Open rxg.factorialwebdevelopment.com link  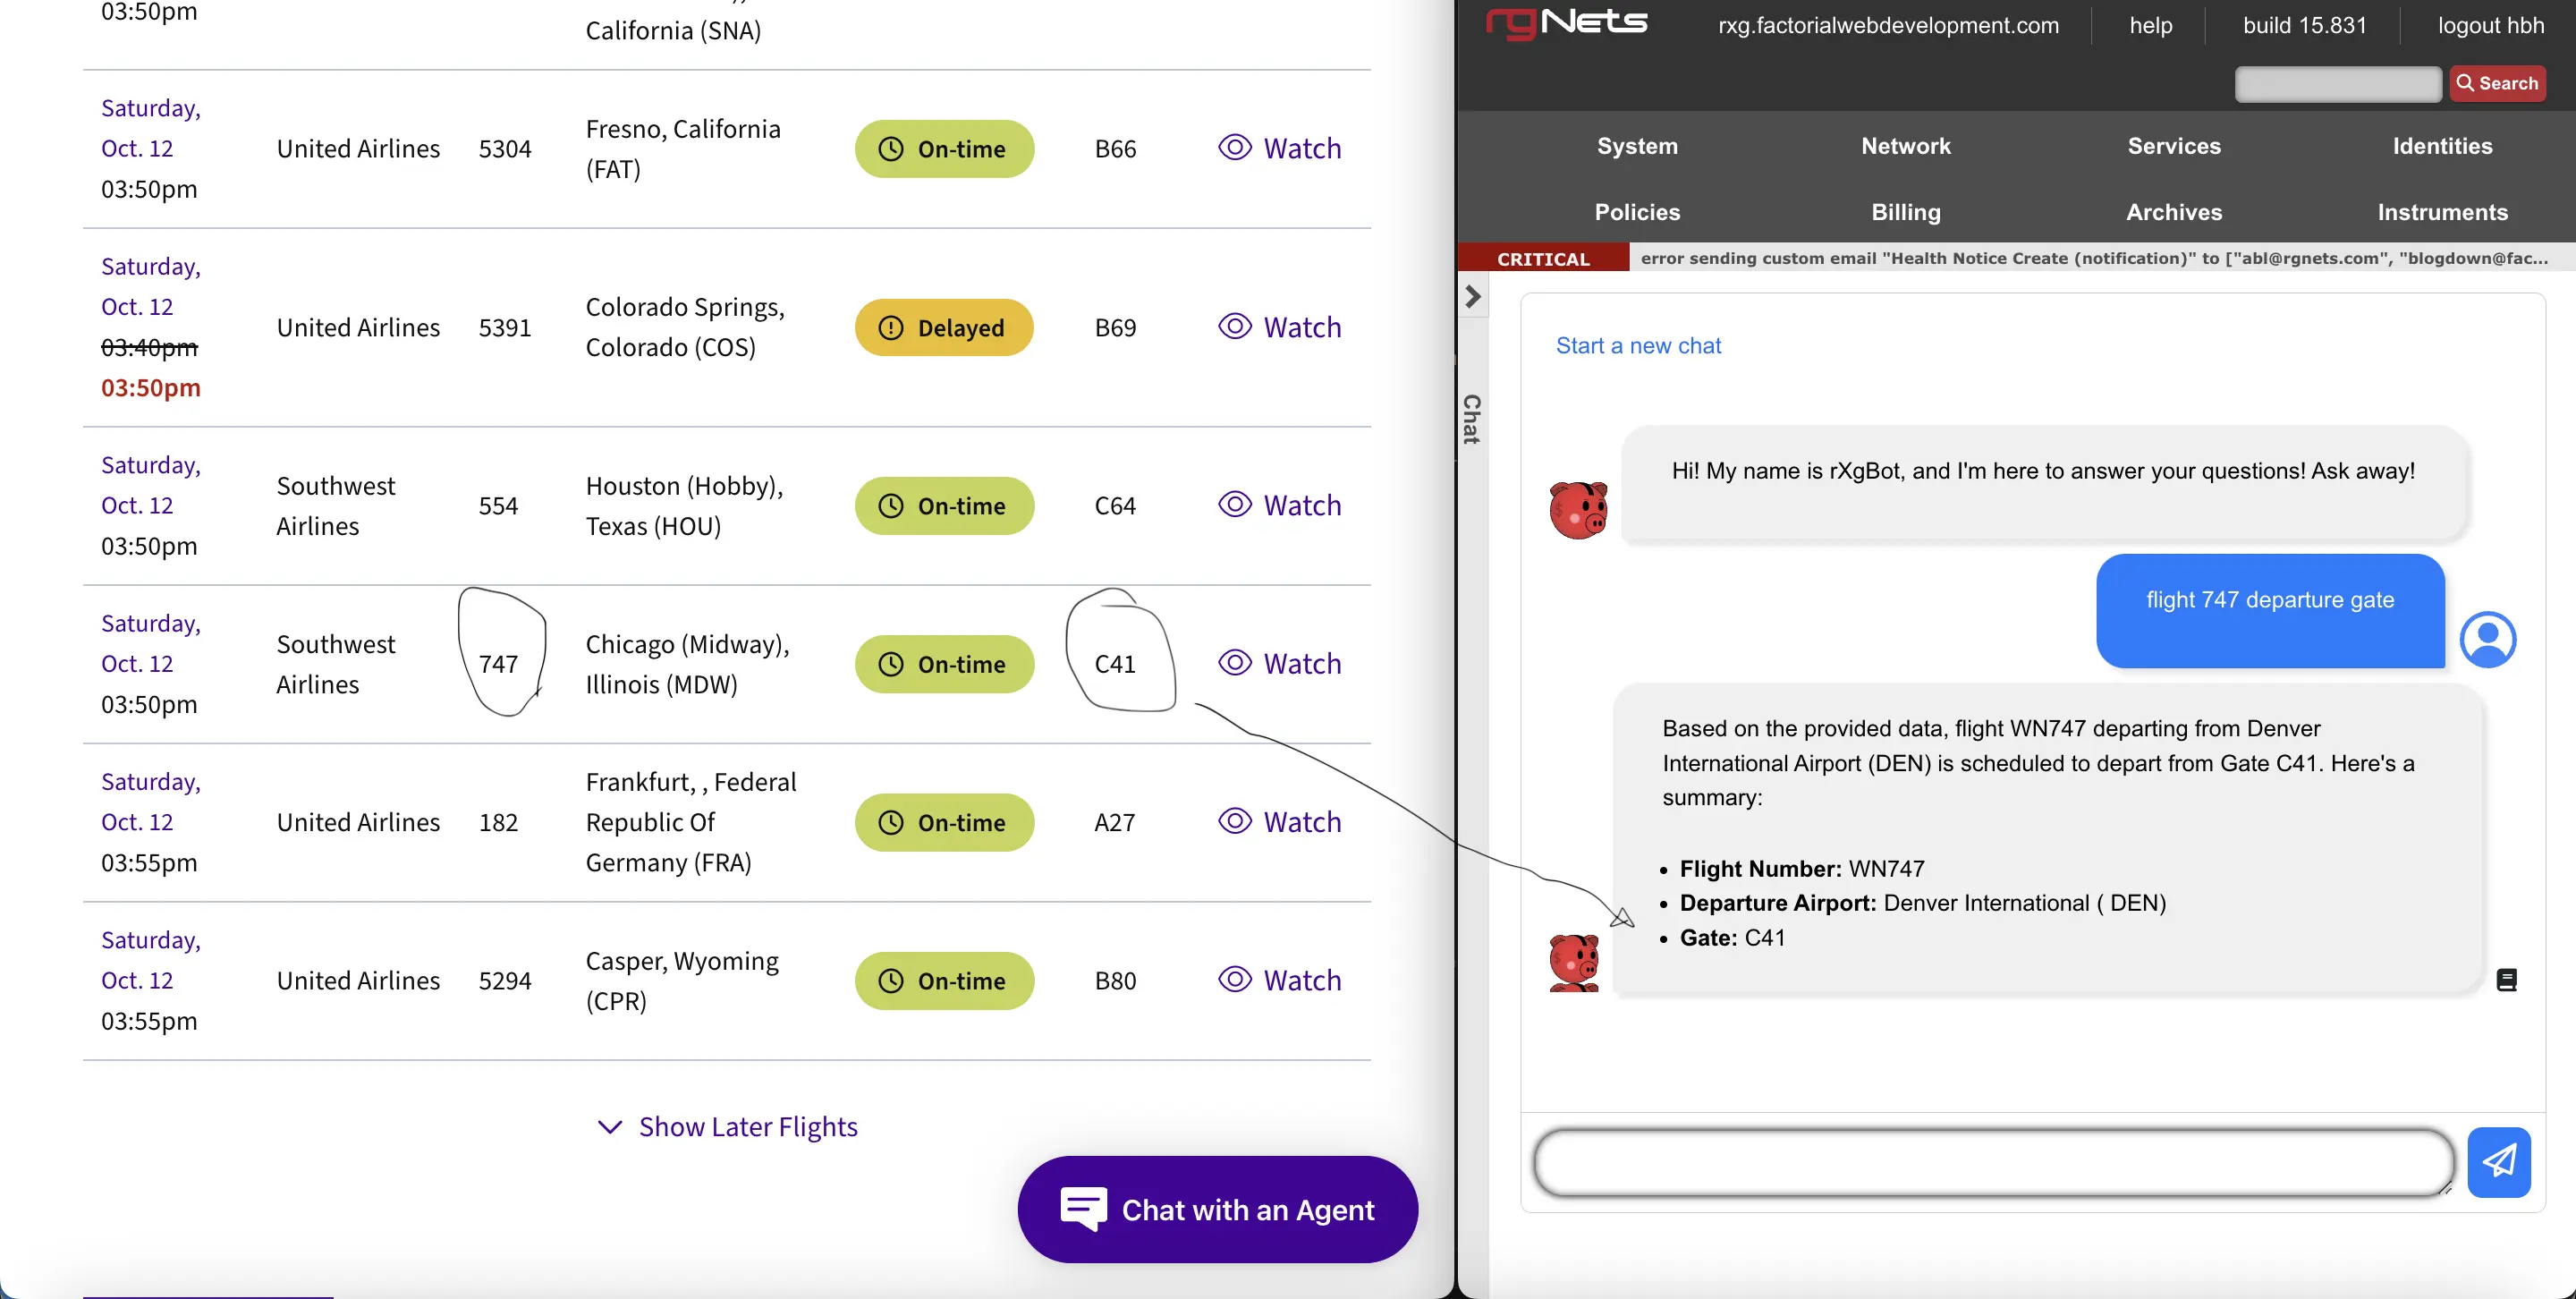click(x=1888, y=25)
